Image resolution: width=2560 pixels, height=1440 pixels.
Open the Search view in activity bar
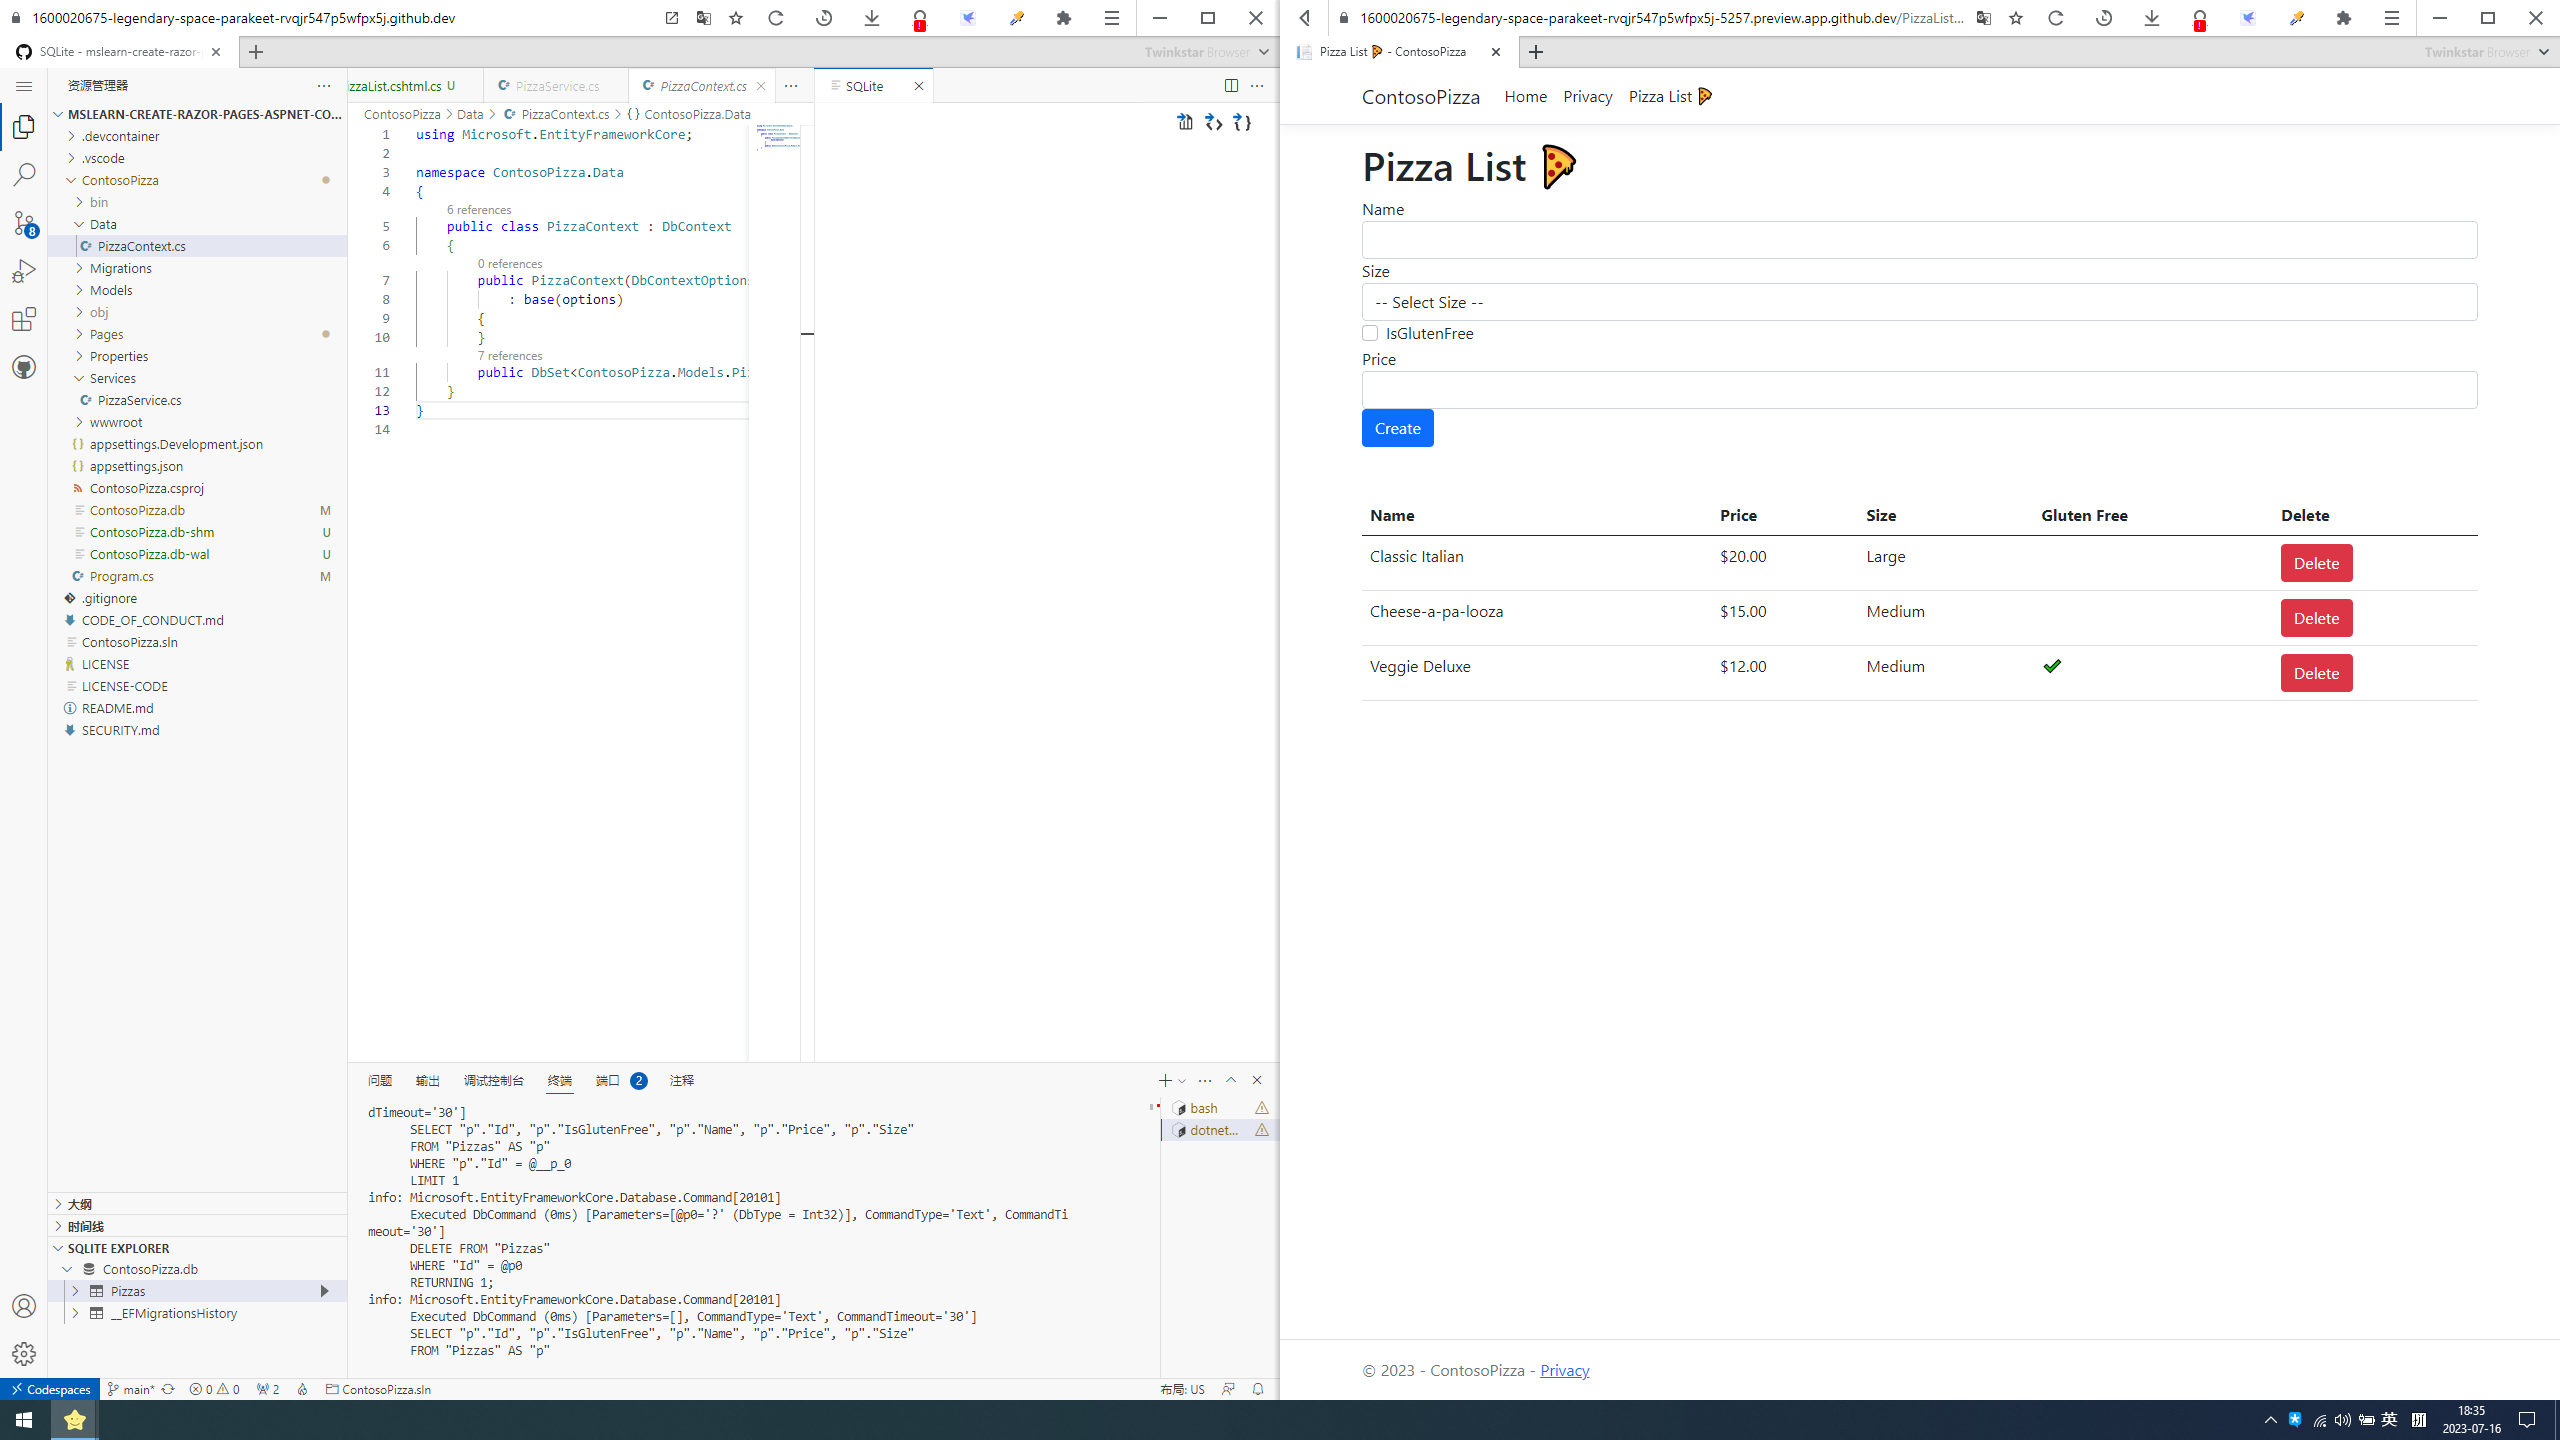tap(24, 175)
